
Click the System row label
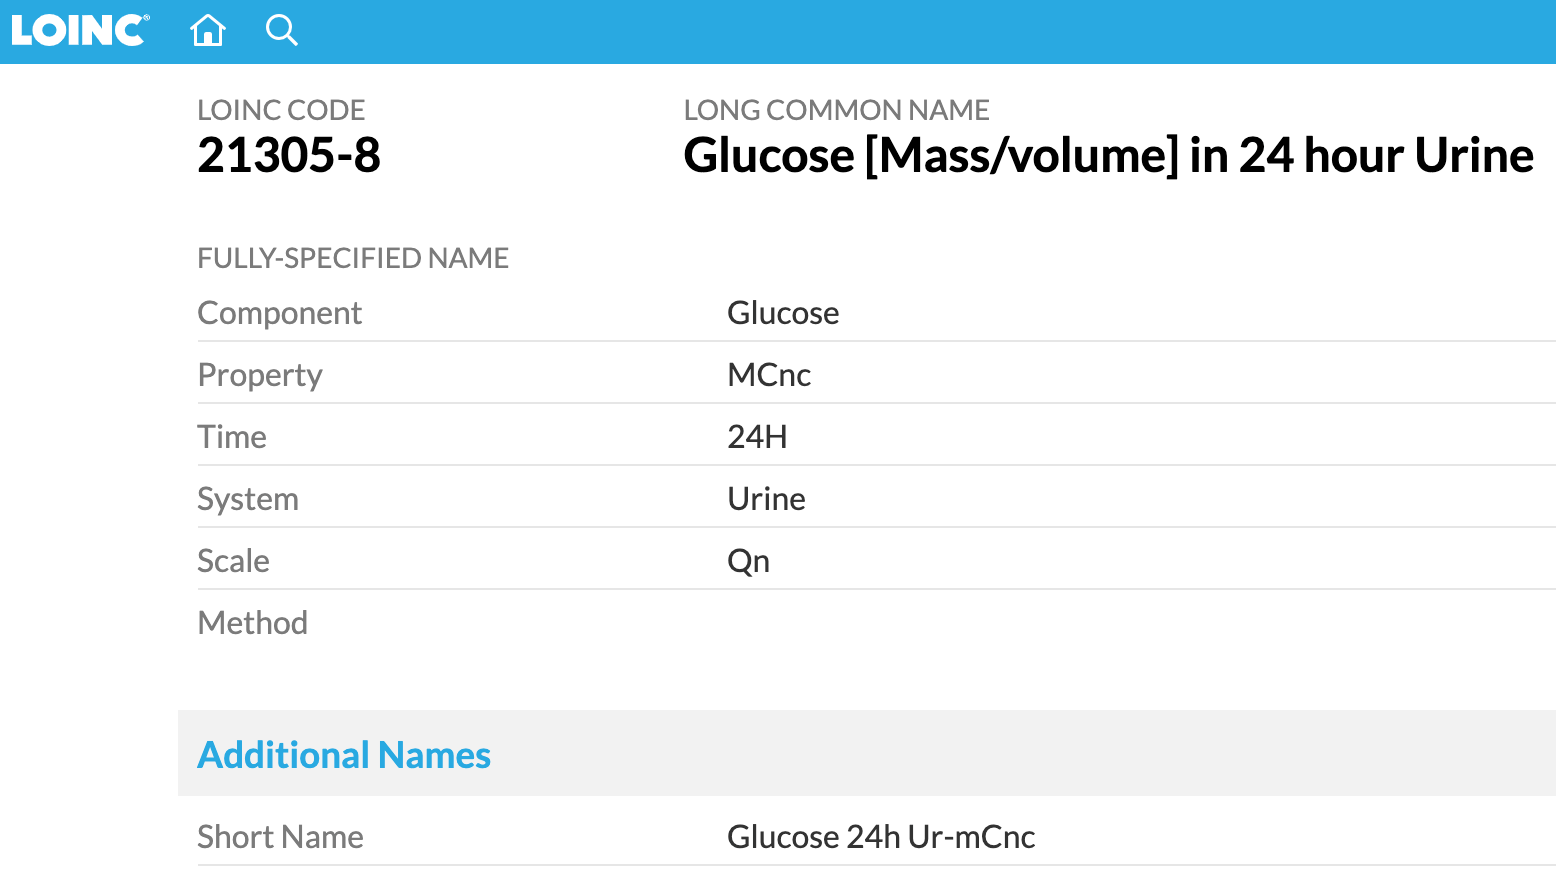point(248,499)
